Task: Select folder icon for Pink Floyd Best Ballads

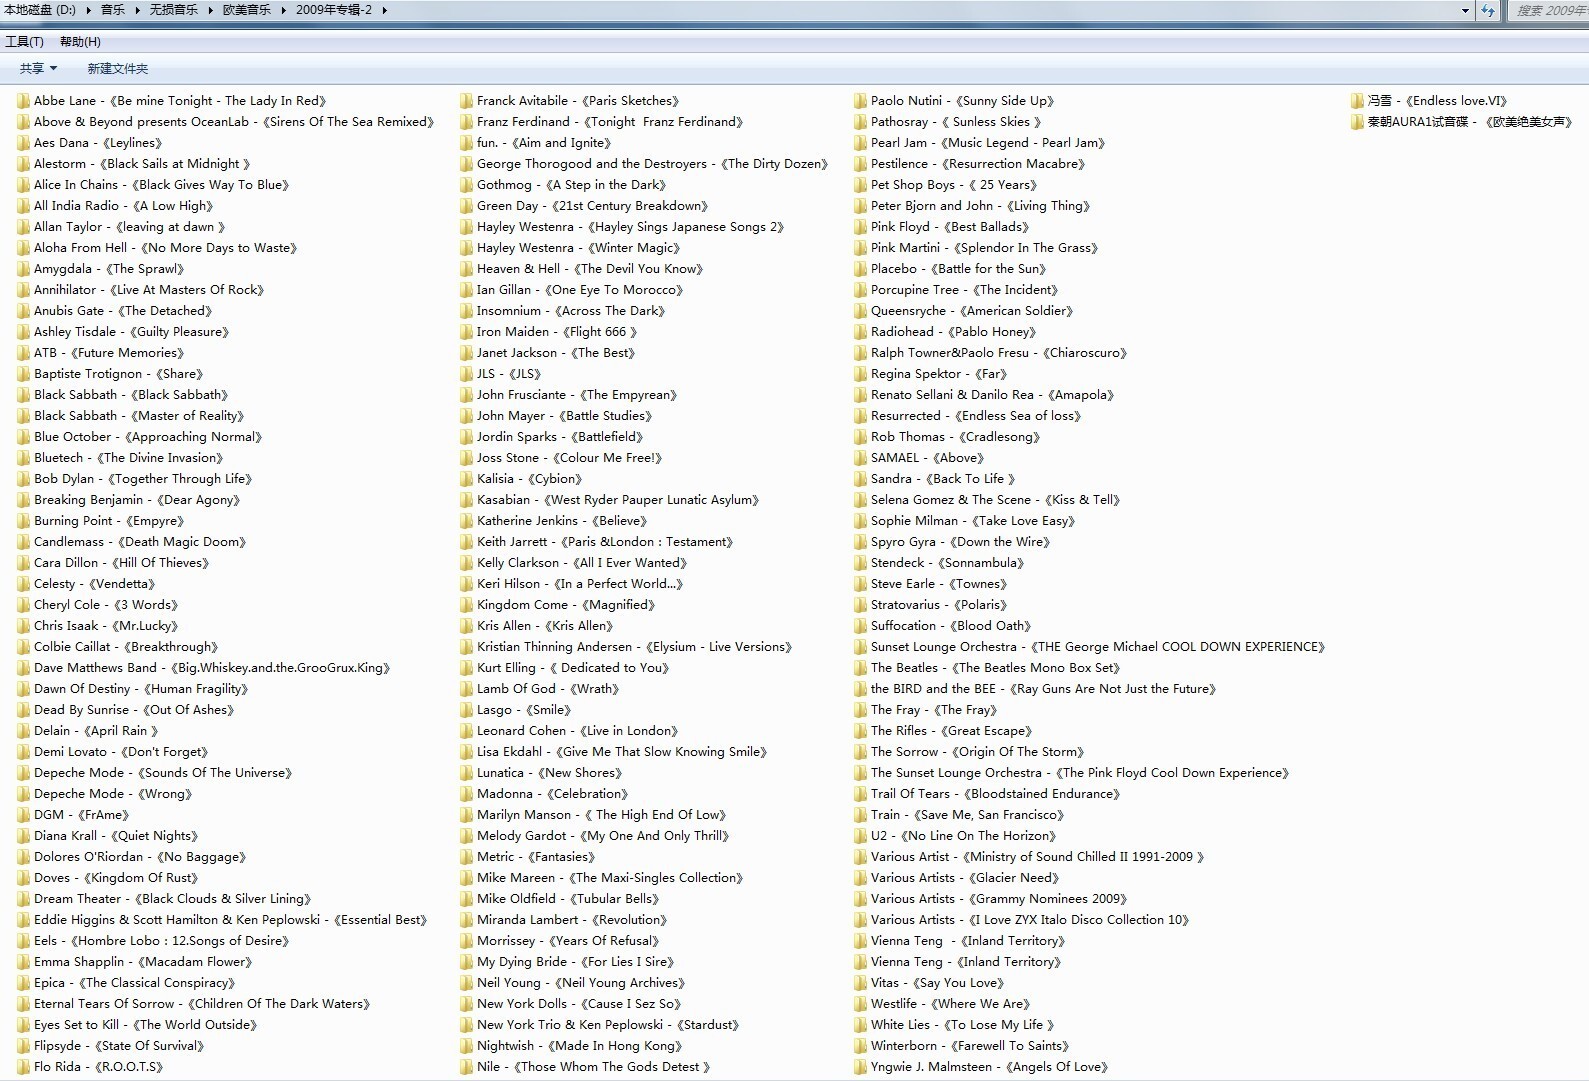Action: (861, 227)
